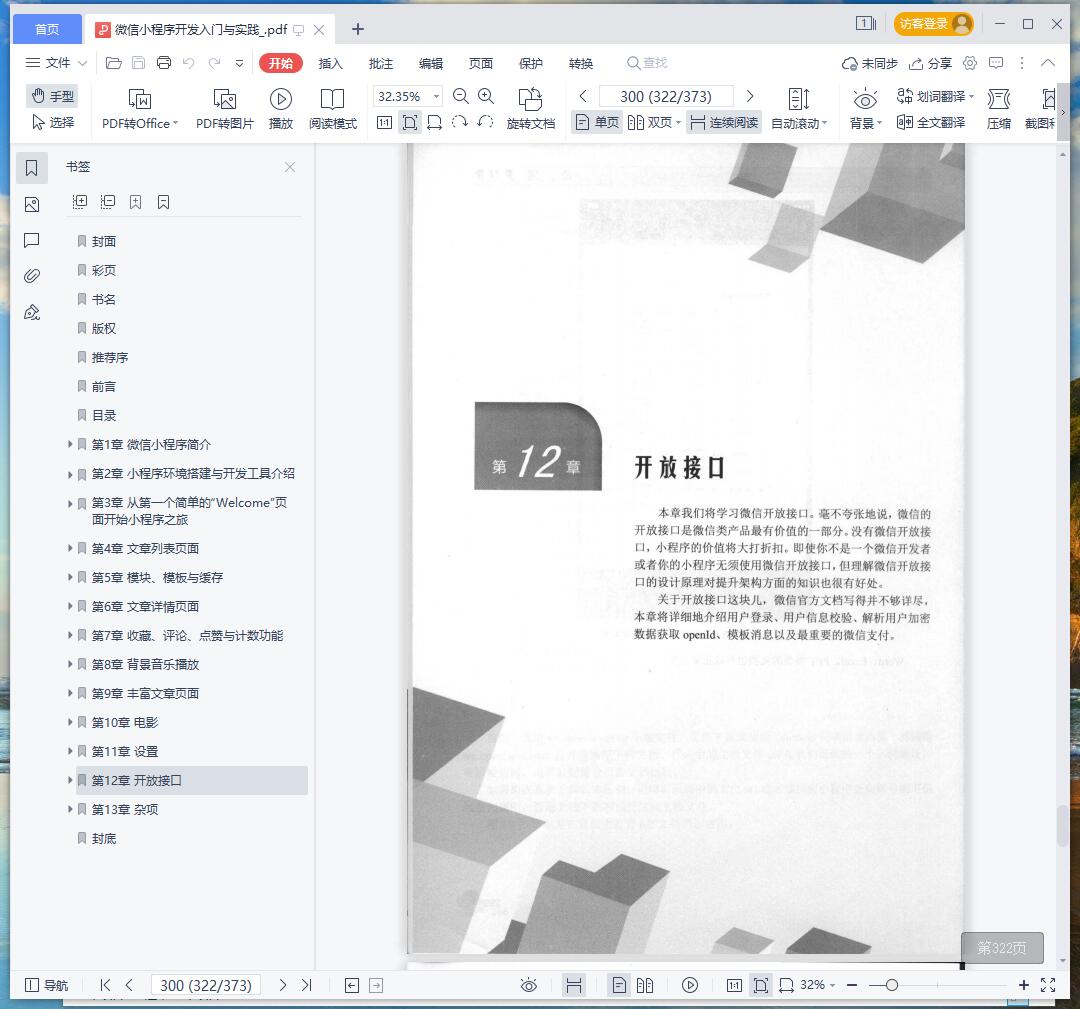This screenshot has height=1009, width=1080.
Task: Go to previous page arrow in toolbar
Action: click(x=583, y=96)
